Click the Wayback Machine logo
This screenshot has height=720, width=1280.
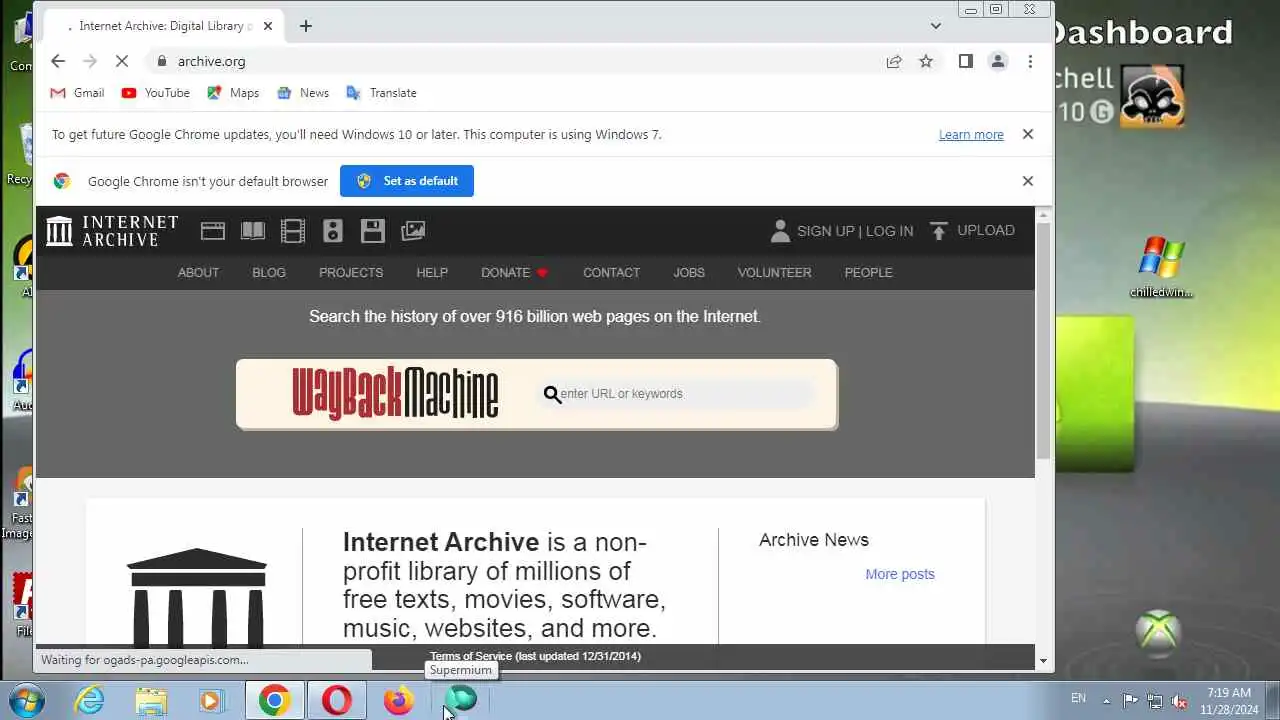pos(395,393)
